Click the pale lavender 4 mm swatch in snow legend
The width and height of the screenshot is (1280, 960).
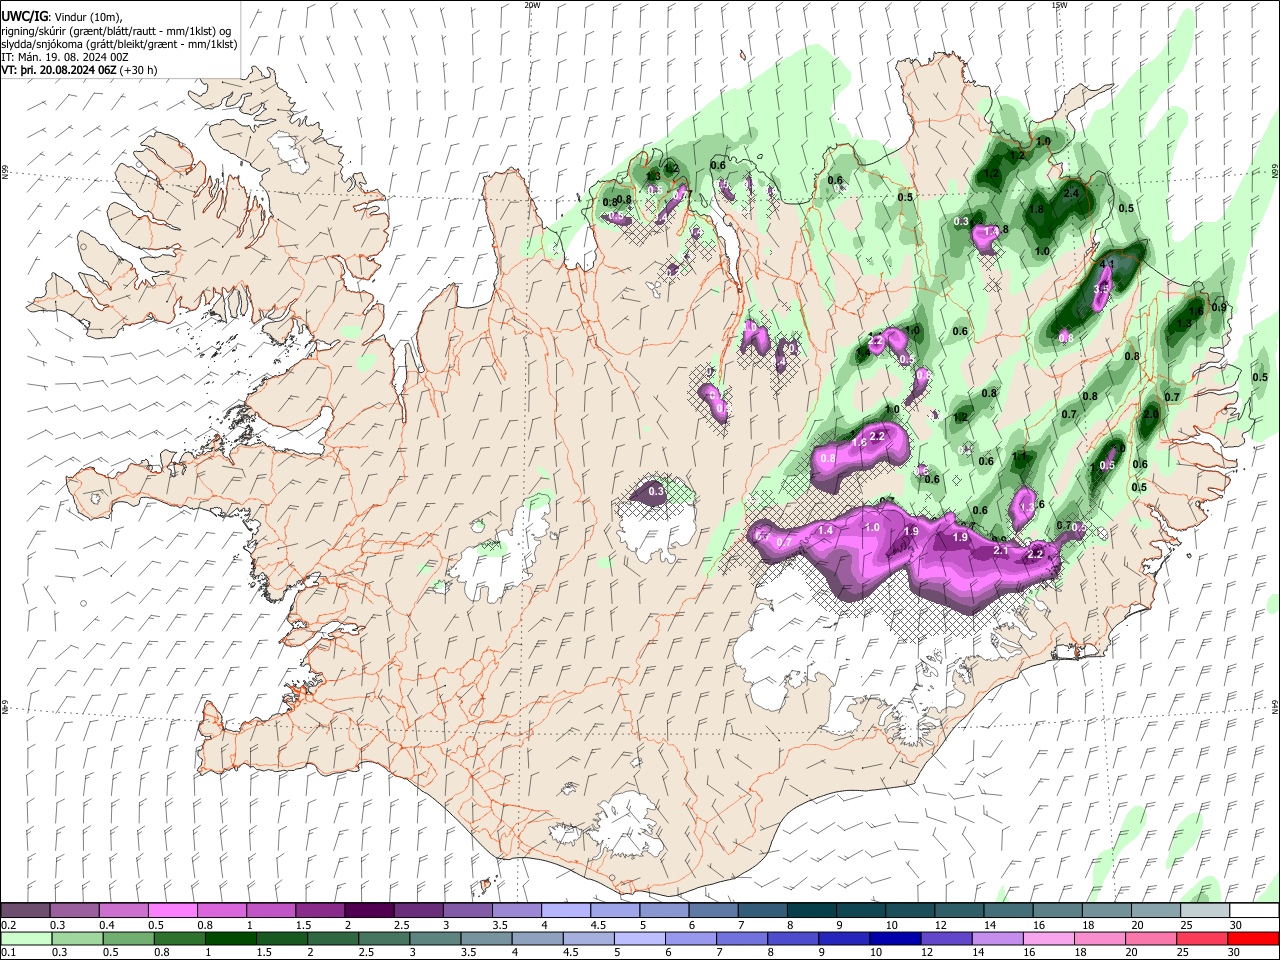click(x=565, y=910)
